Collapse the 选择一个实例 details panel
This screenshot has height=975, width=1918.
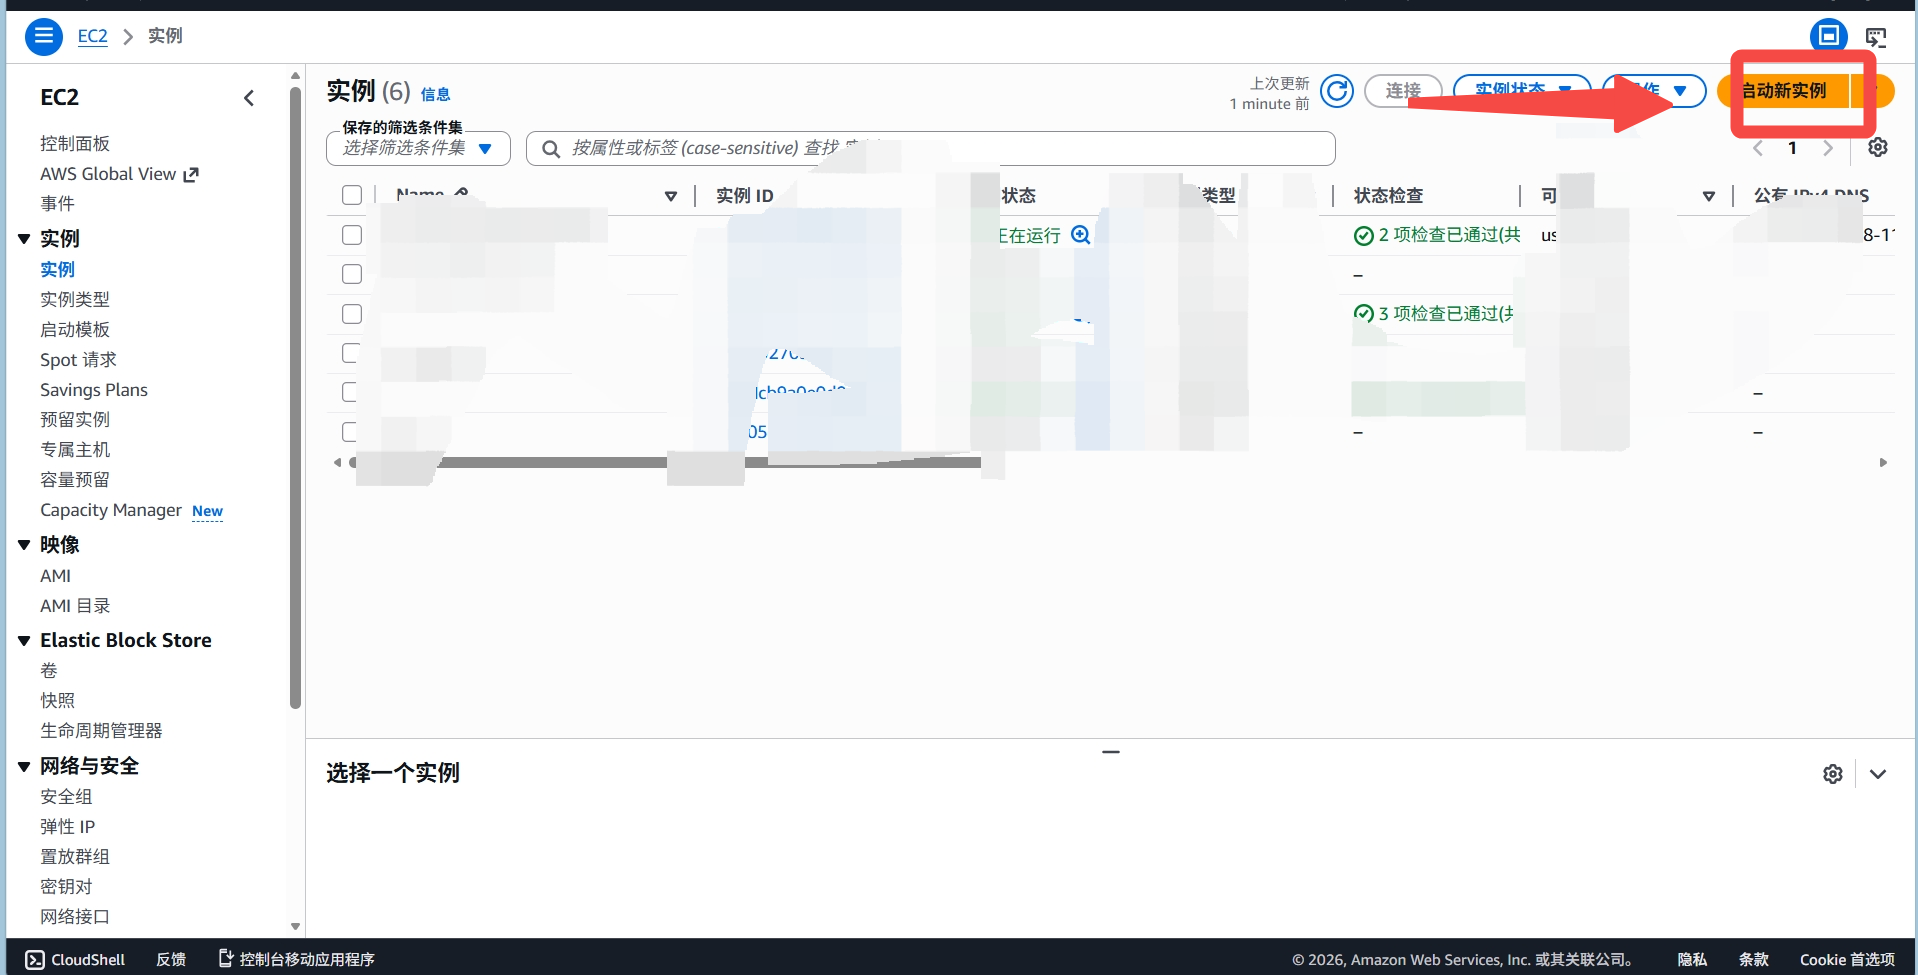pos(1878,774)
